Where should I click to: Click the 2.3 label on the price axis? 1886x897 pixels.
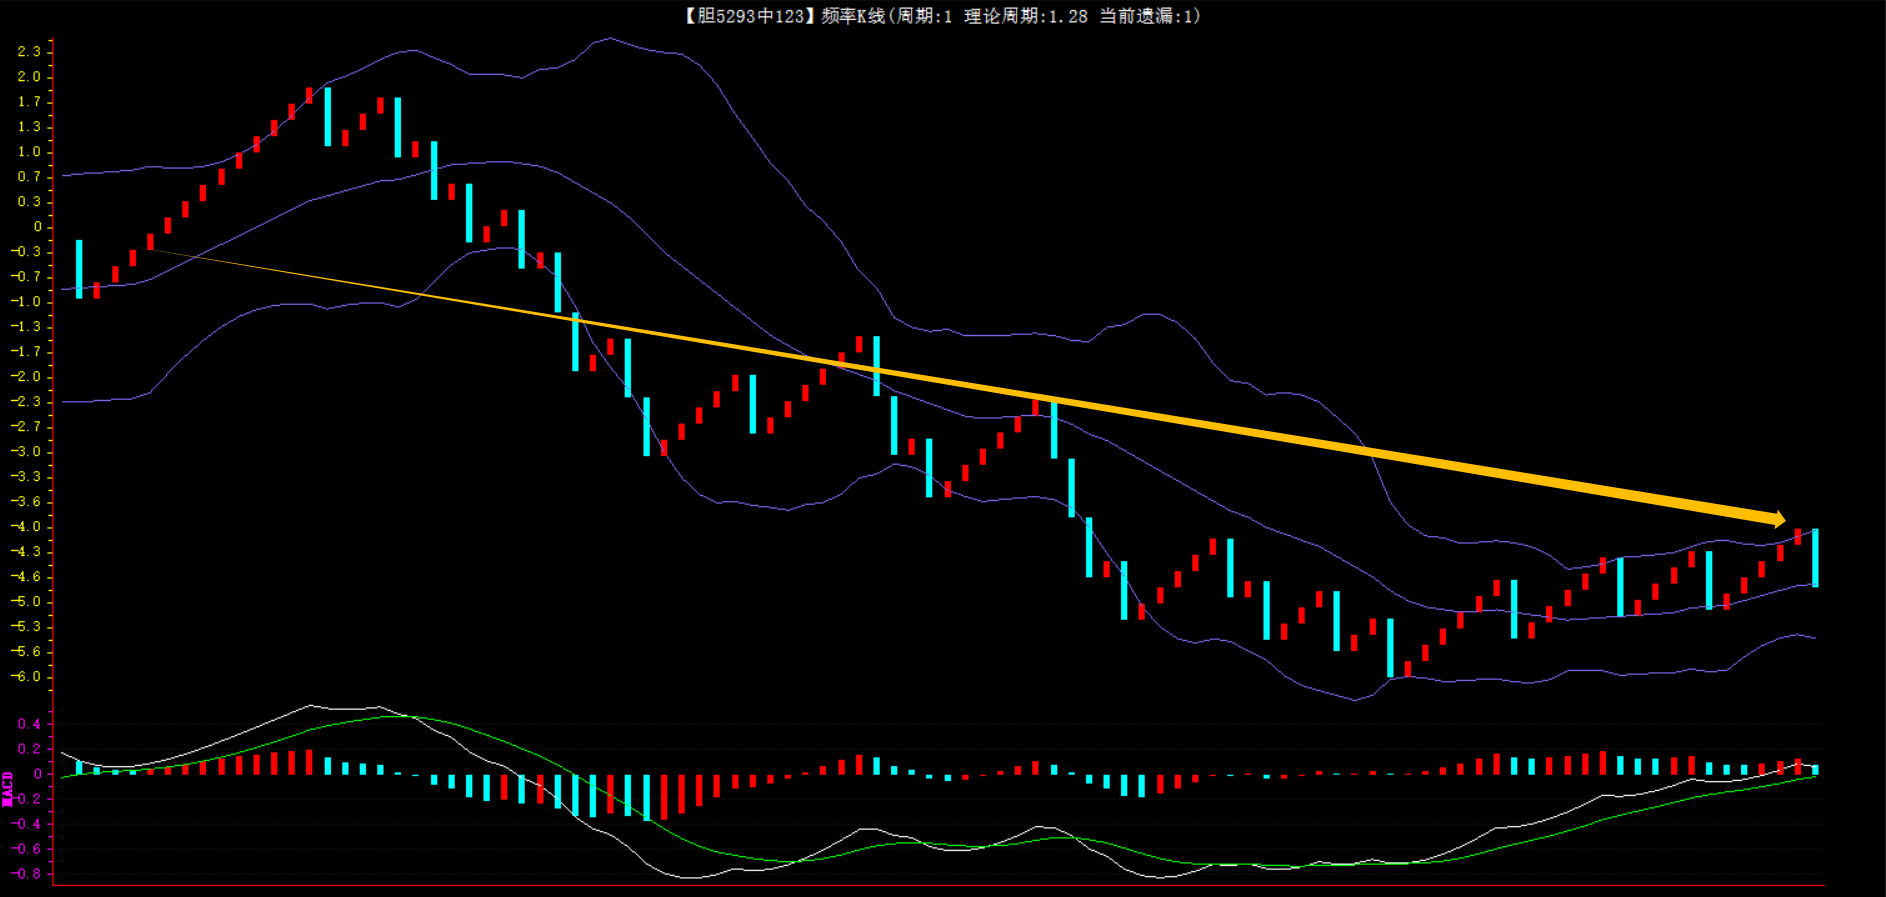point(29,51)
